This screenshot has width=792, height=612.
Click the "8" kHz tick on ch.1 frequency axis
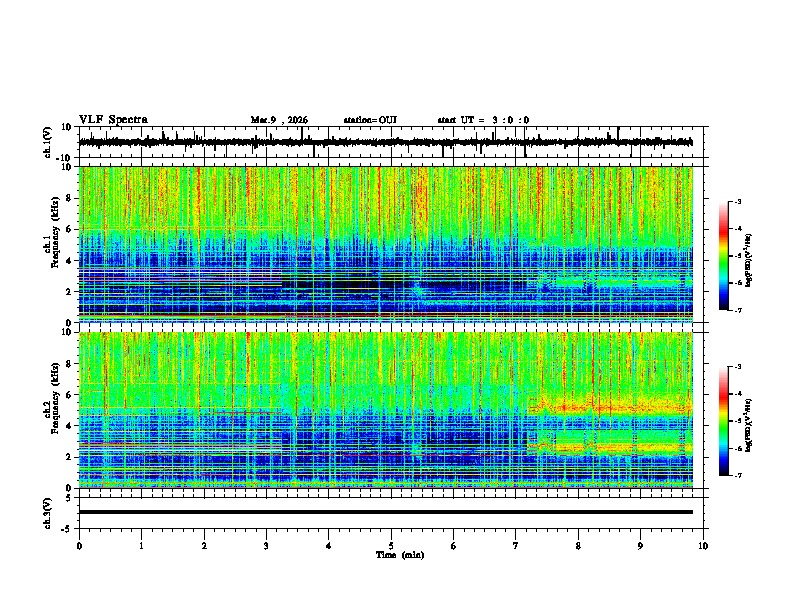(x=69, y=198)
